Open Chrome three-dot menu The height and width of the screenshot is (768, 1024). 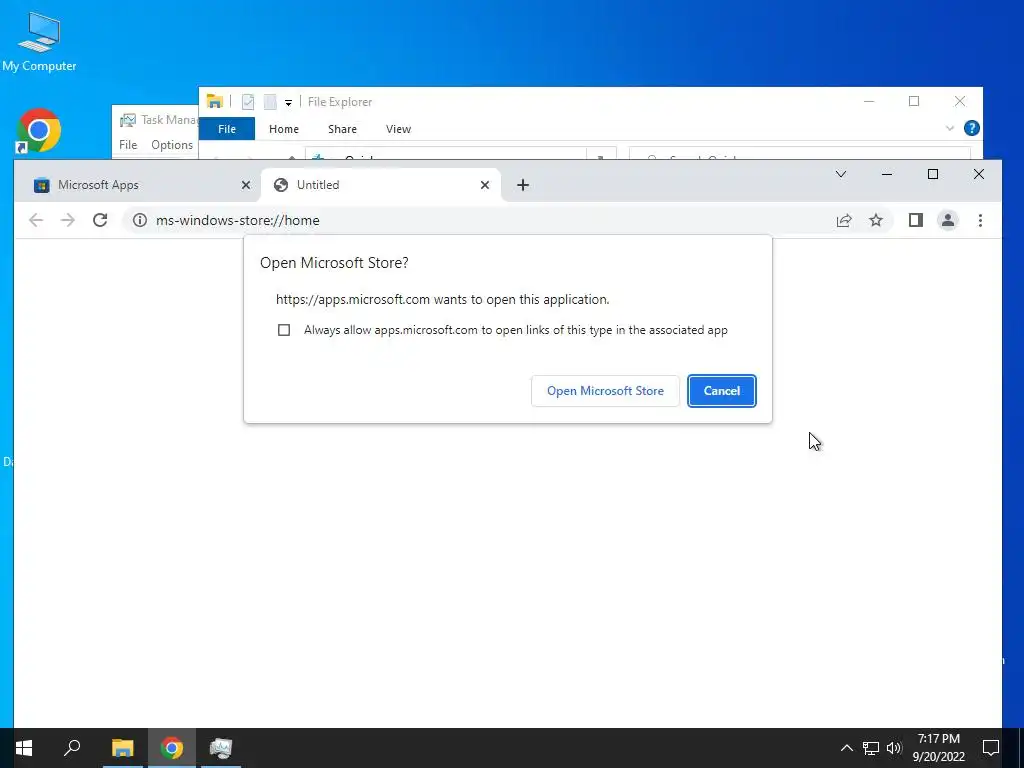[980, 220]
